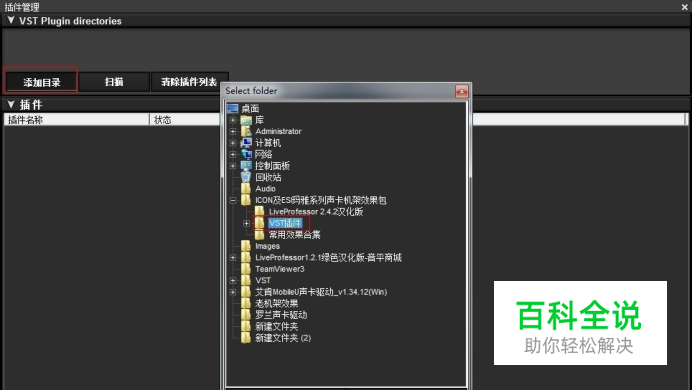The image size is (692, 390).
Task: Click the 控制面板 control panel icon
Action: pos(246,166)
